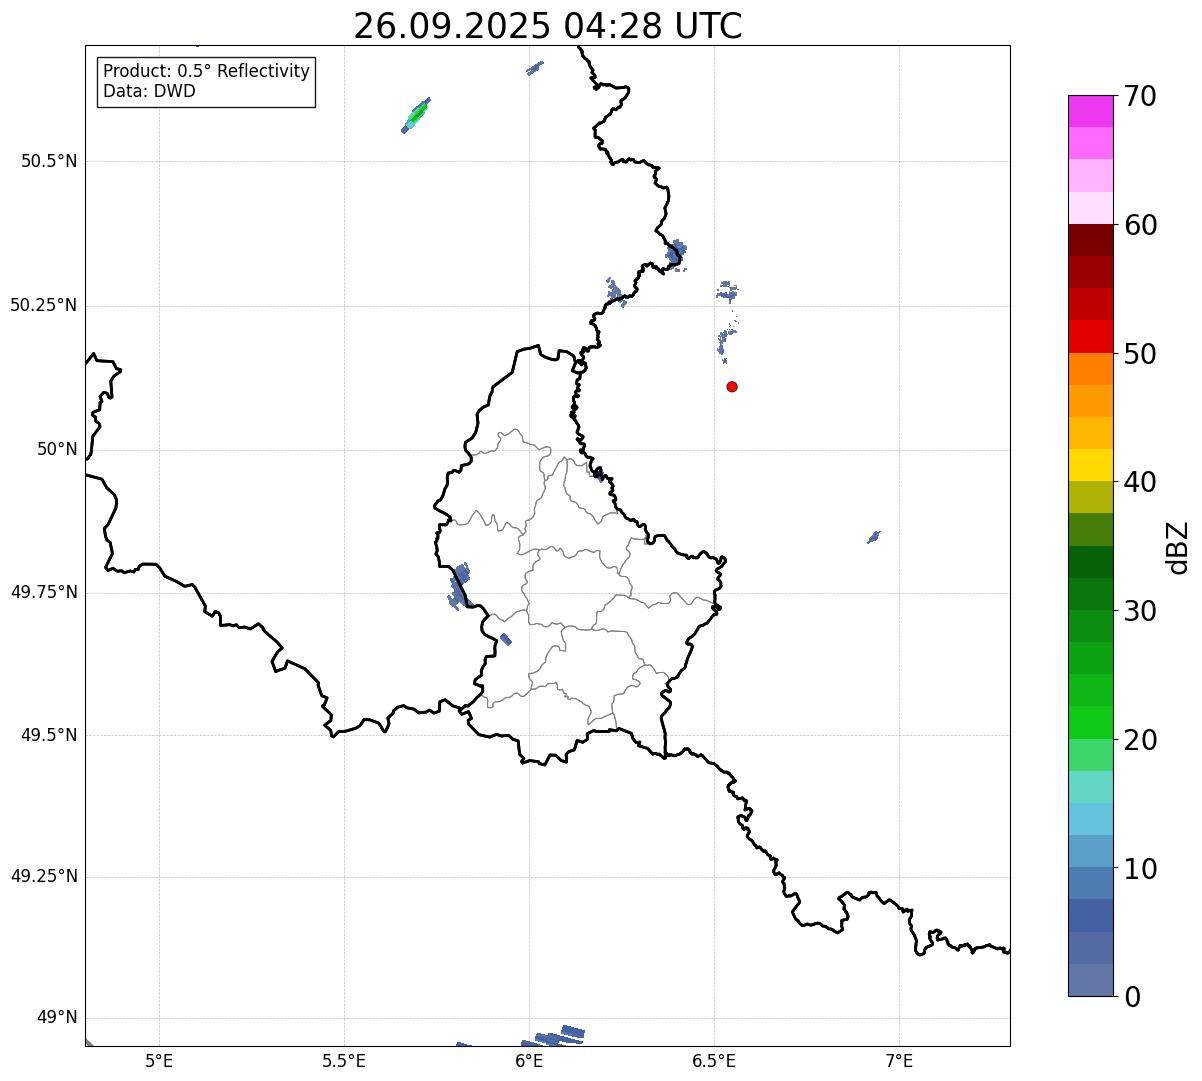Click the blue echo near 7°E
This screenshot has width=1202, height=1081.
click(x=874, y=537)
